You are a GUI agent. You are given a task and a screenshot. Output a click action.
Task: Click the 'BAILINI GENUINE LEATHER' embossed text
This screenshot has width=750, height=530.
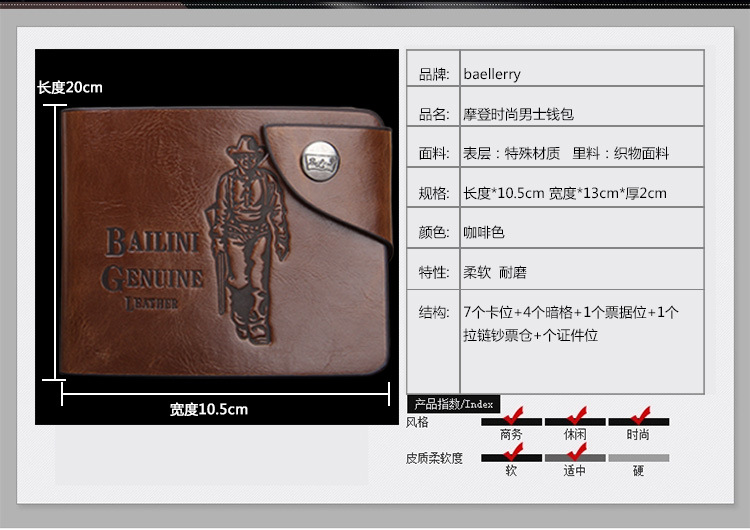pos(152,267)
